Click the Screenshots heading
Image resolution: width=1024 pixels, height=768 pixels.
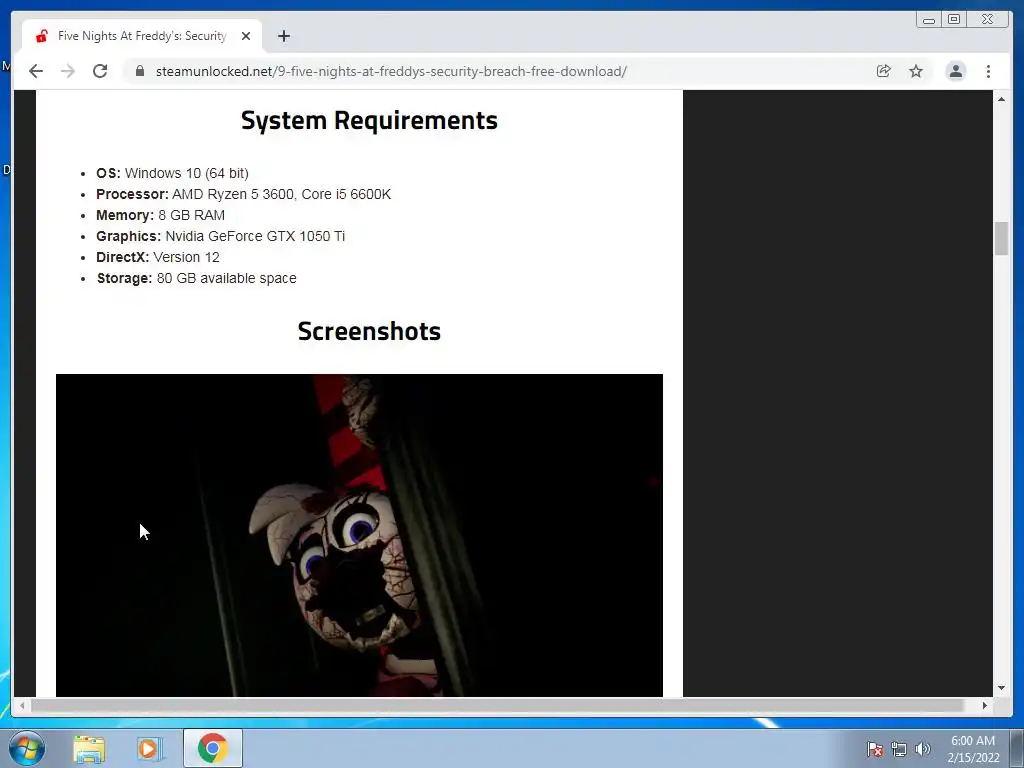point(369,331)
